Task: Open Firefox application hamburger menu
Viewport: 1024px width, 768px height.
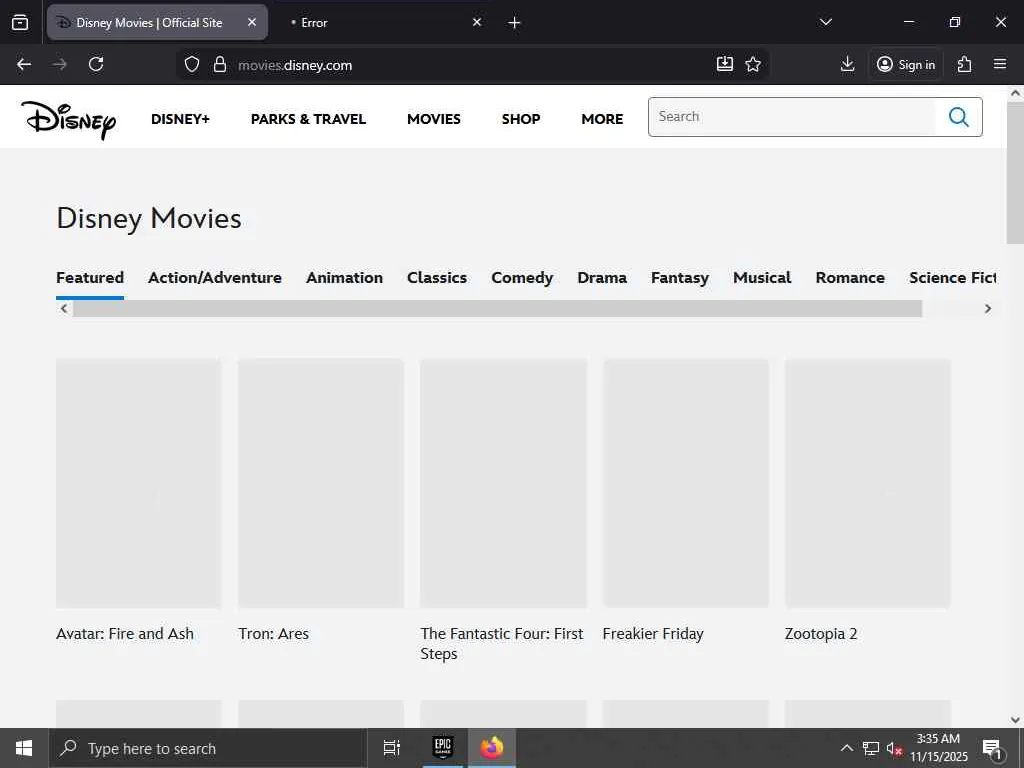Action: tap(1000, 64)
